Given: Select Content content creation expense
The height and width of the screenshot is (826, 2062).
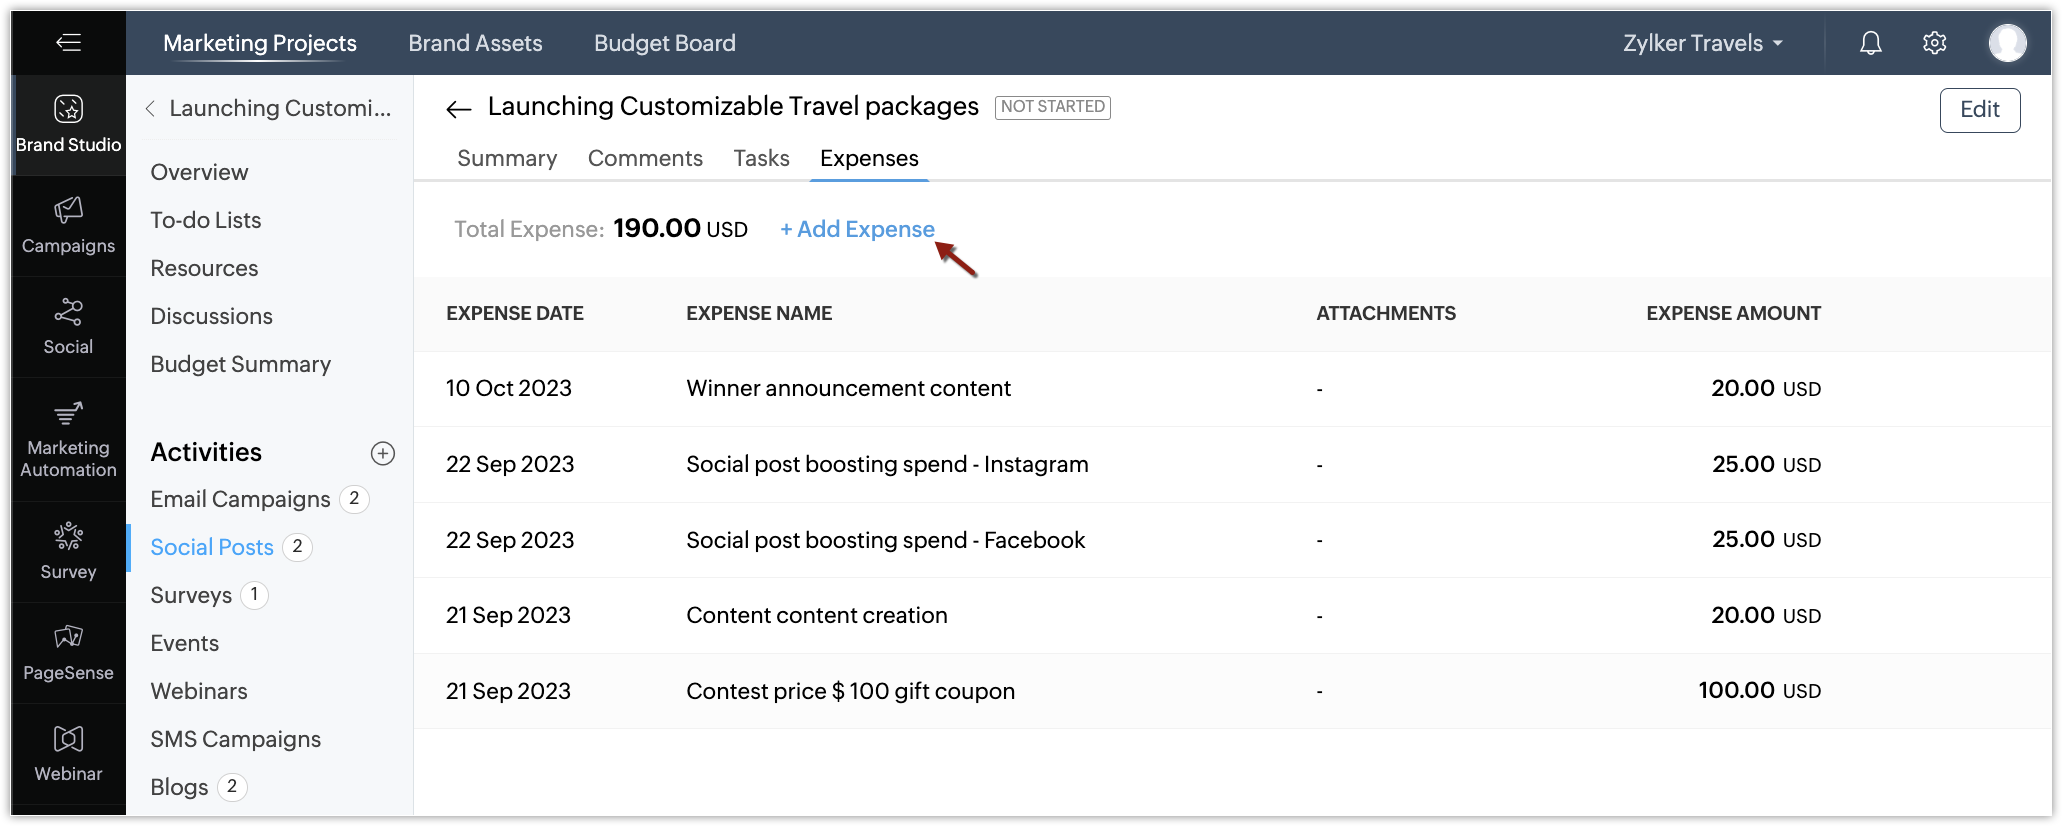Looking at the screenshot, I should click(x=816, y=615).
